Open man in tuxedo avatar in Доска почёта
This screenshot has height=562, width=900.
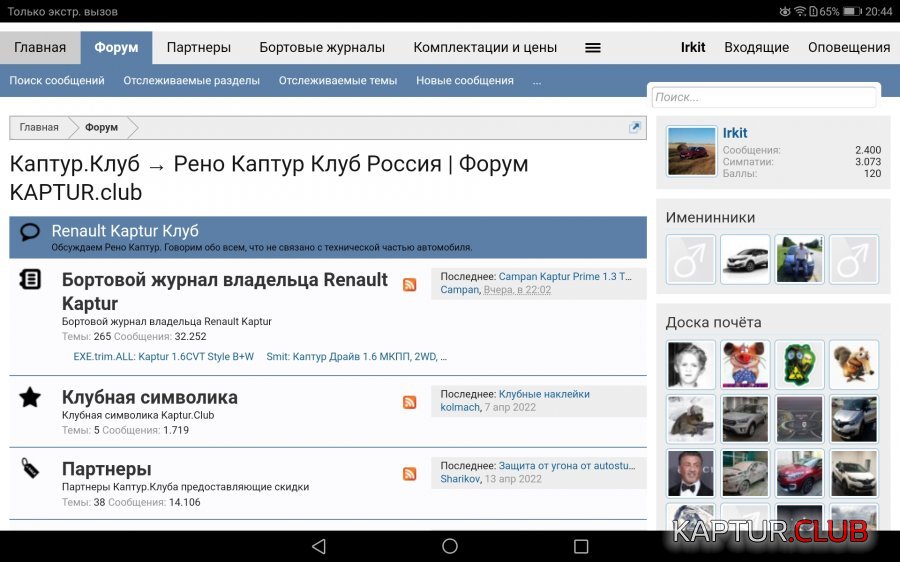tap(691, 473)
